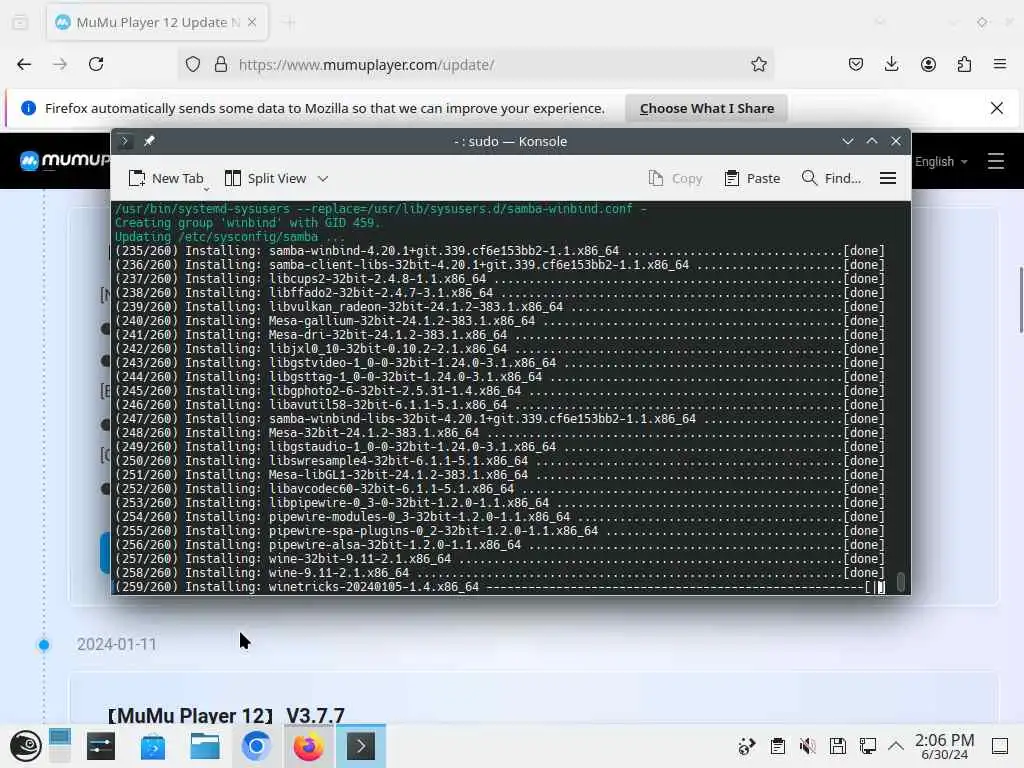Open the Firefox account icon
Viewport: 1024px width, 768px height.
928,64
